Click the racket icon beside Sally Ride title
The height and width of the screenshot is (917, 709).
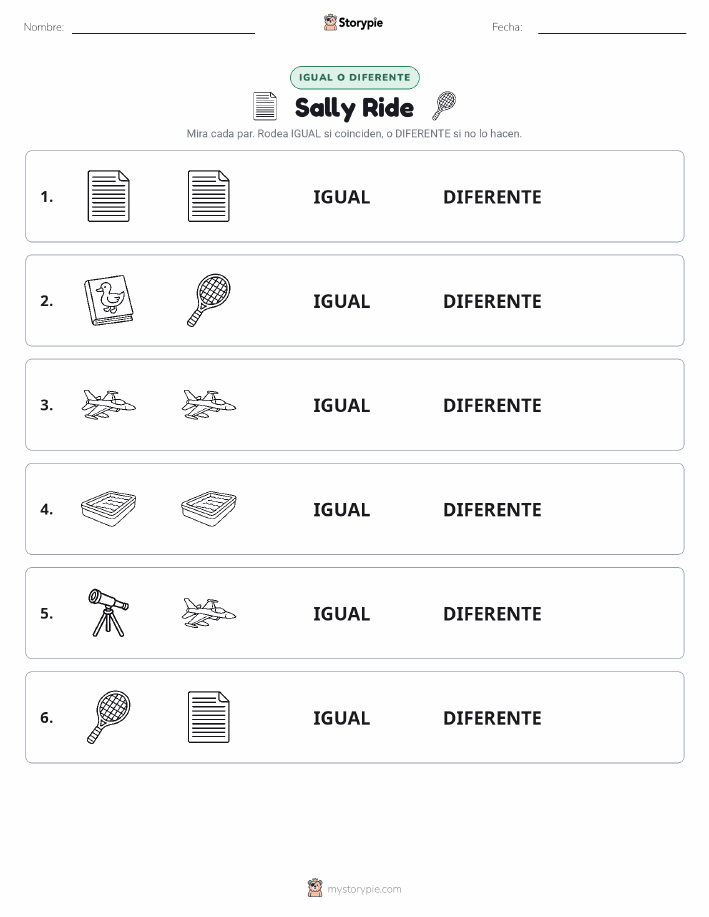pyautogui.click(x=444, y=106)
